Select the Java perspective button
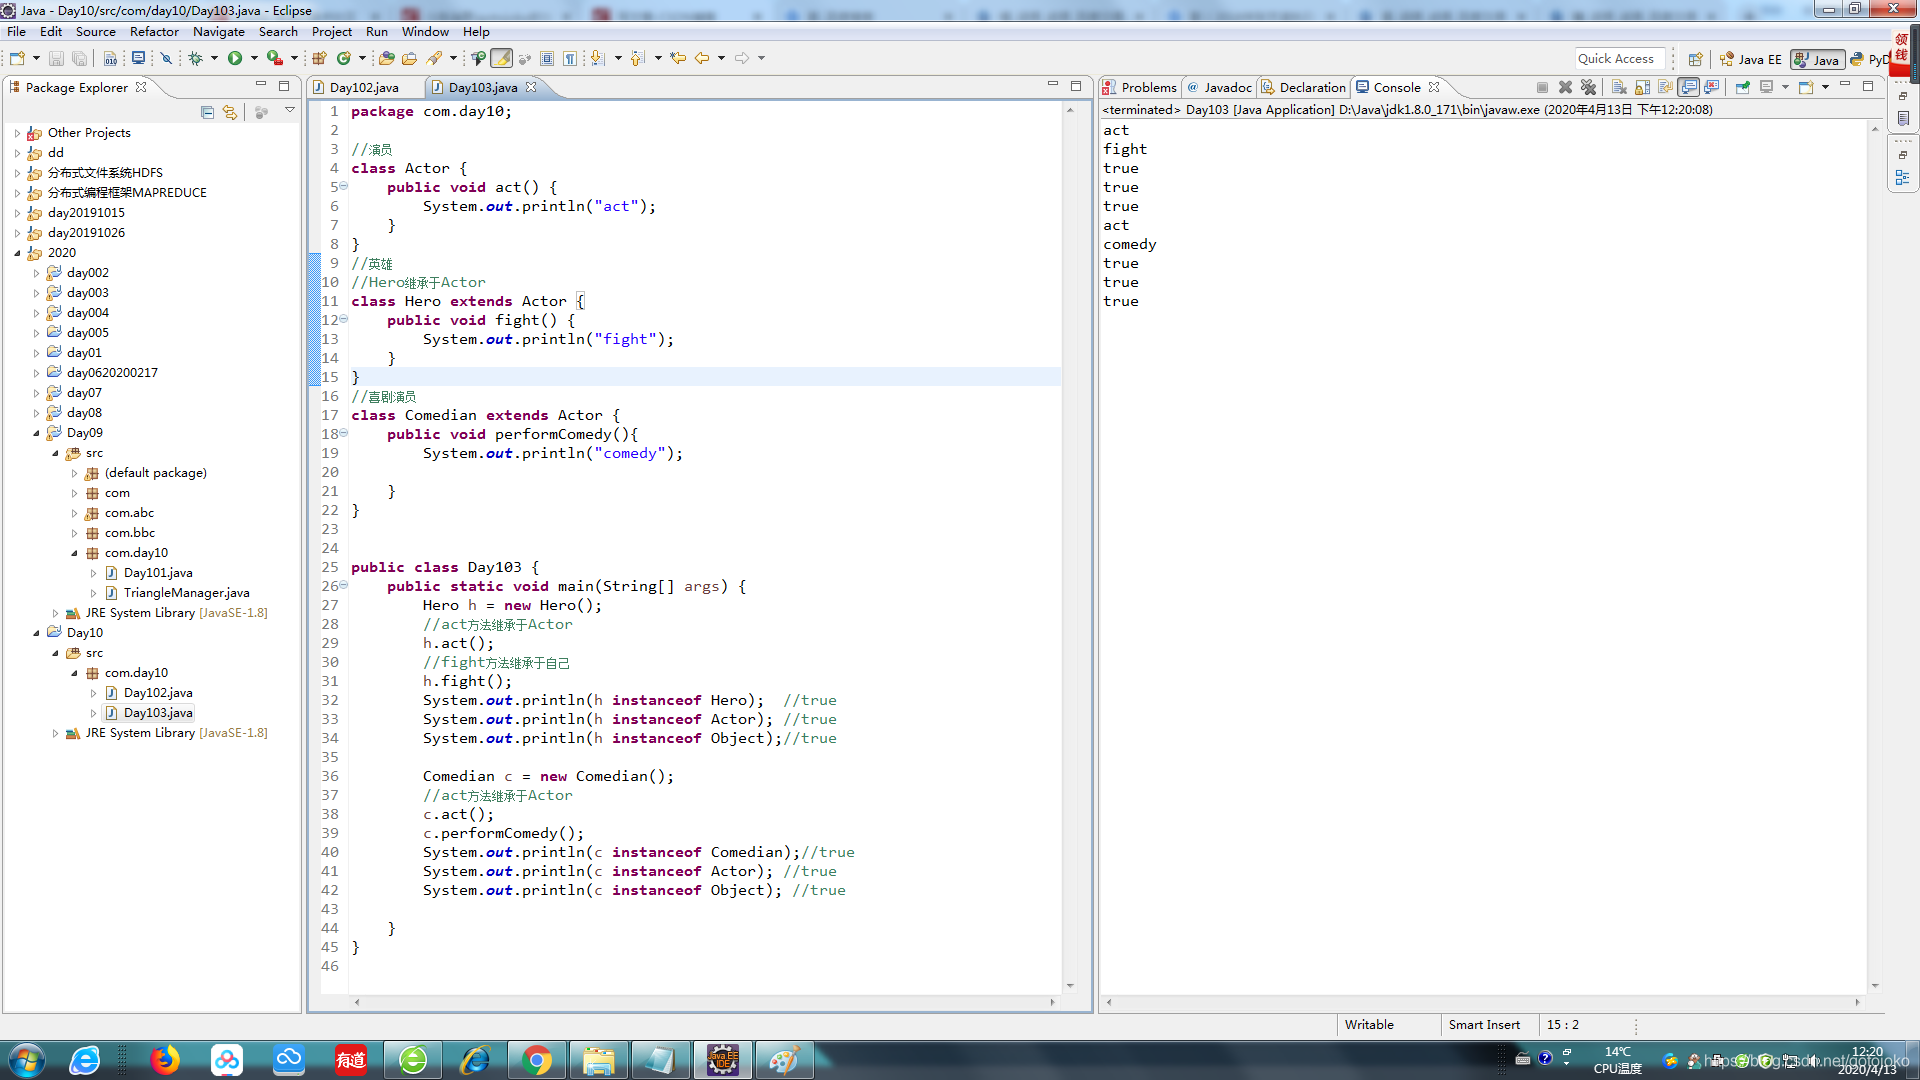The height and width of the screenshot is (1080, 1920). pos(1817,59)
